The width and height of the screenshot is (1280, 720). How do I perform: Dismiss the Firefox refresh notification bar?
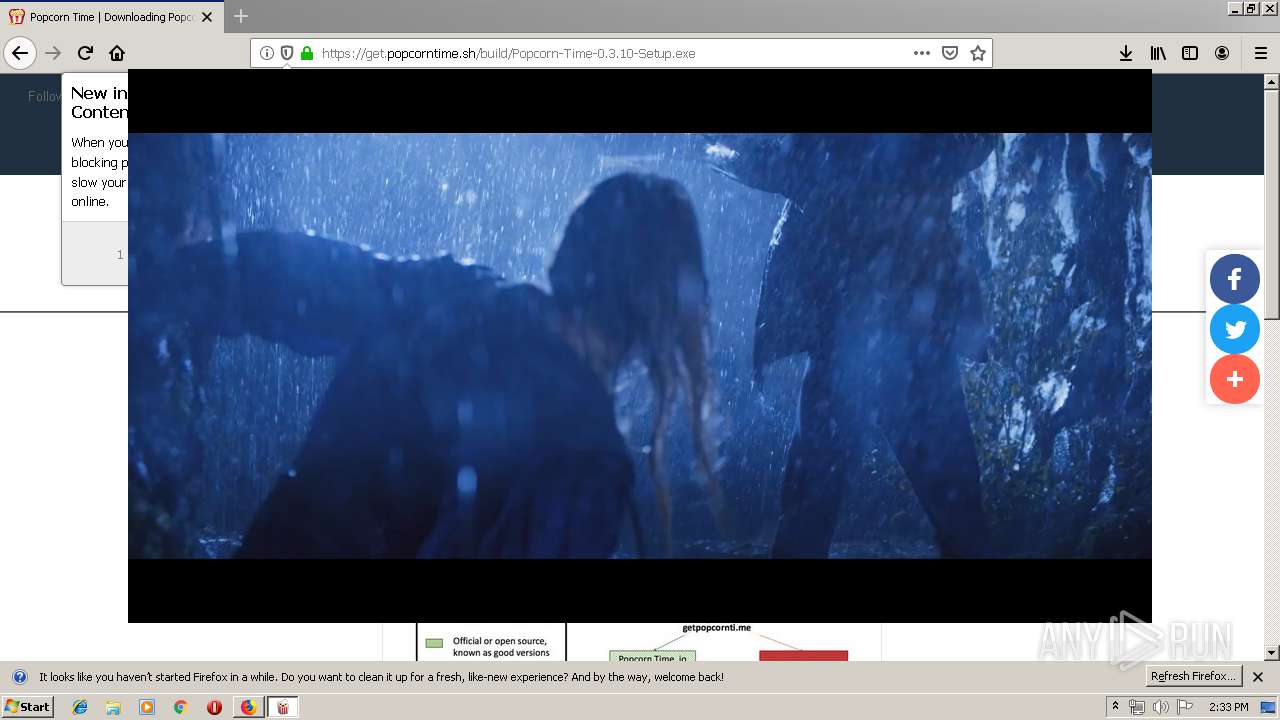coord(1258,677)
